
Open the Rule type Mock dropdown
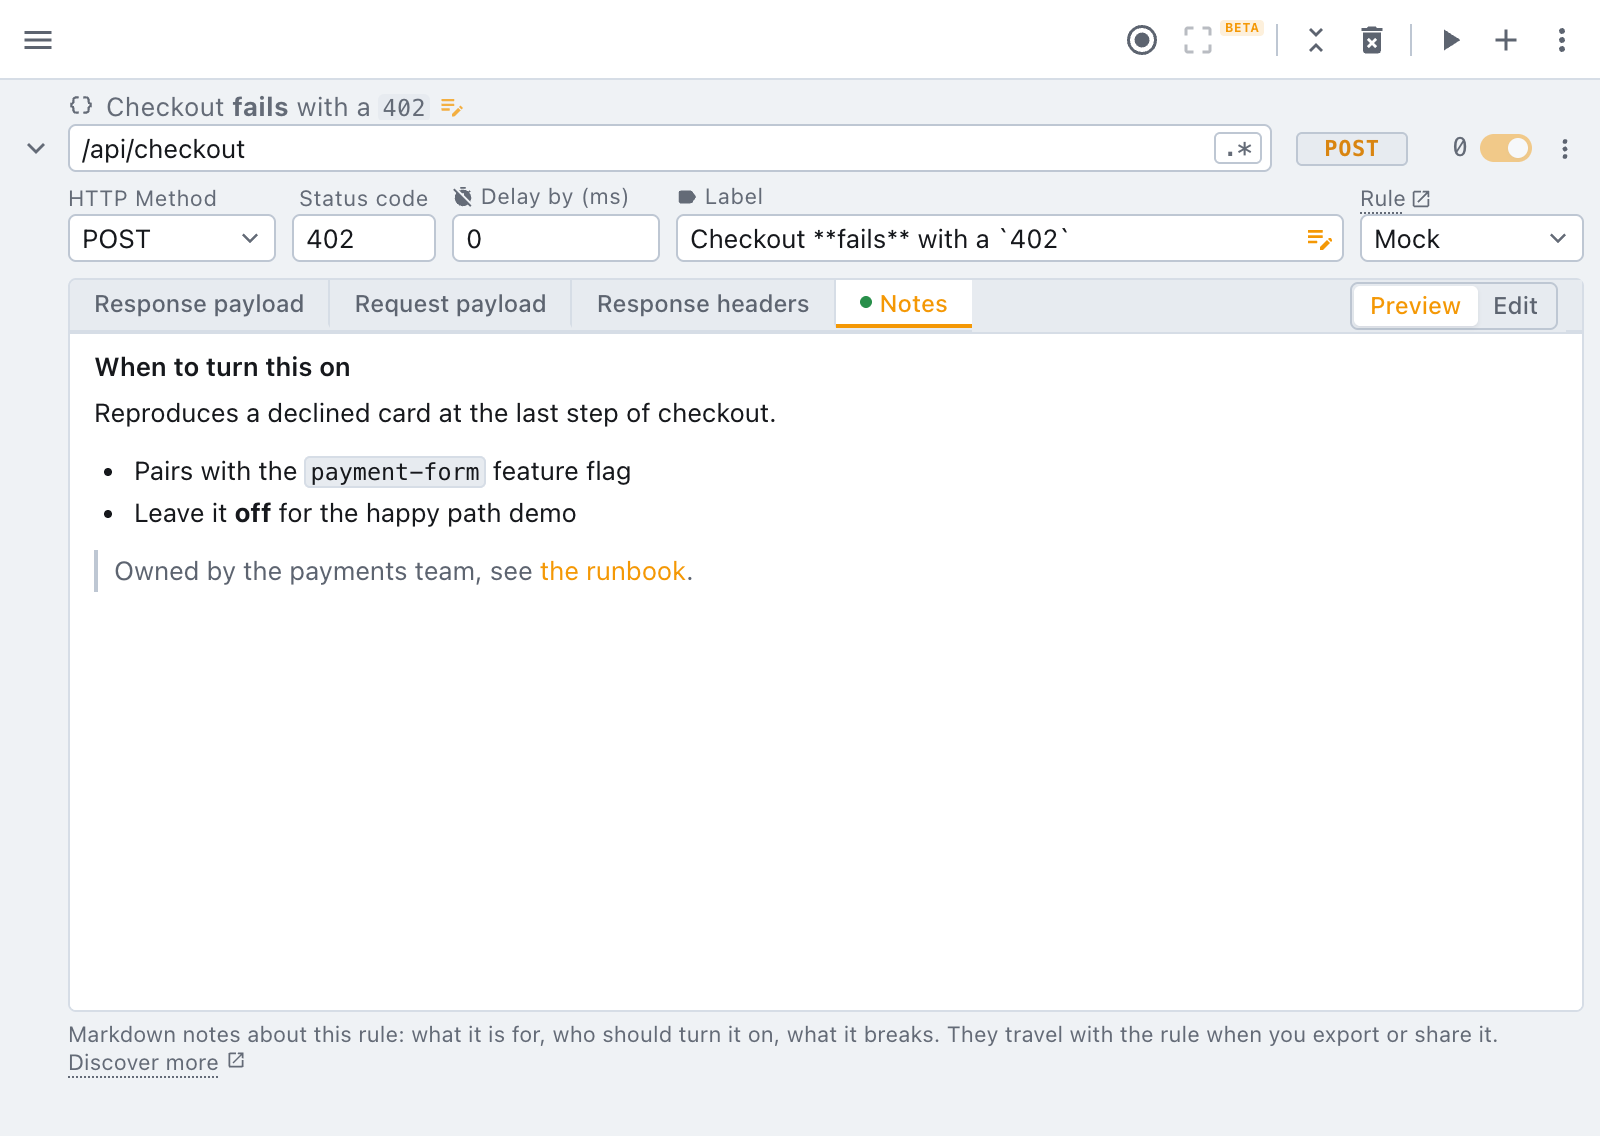coord(1472,239)
